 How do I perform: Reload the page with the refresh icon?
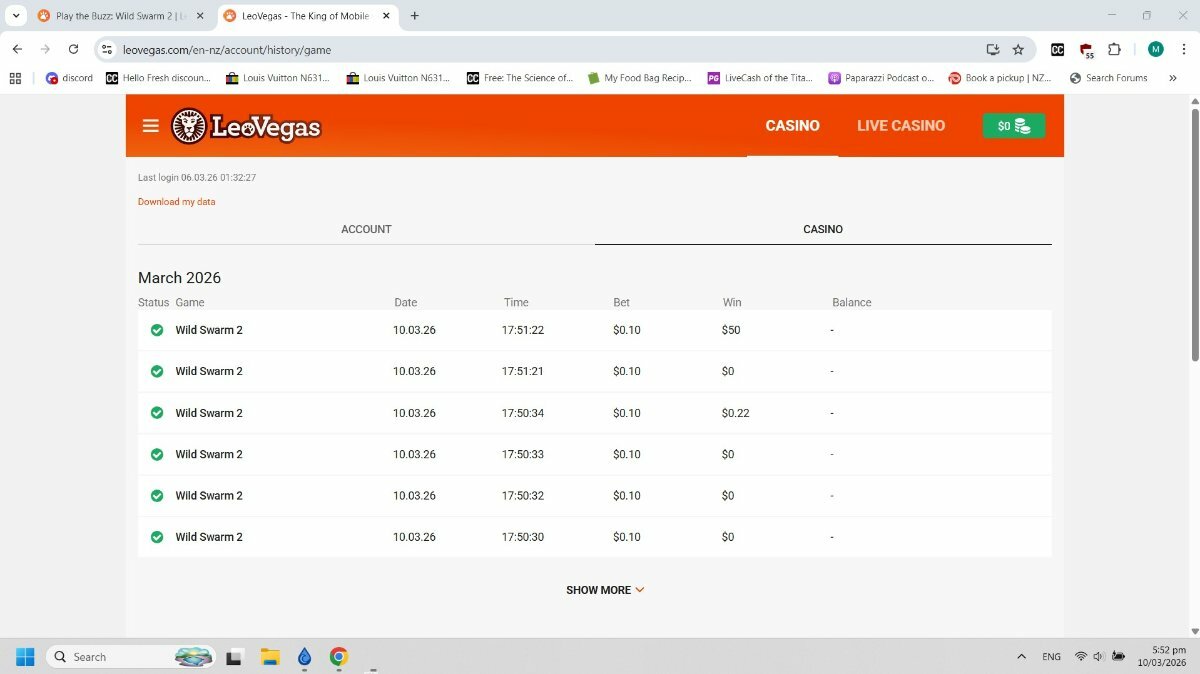(x=73, y=49)
